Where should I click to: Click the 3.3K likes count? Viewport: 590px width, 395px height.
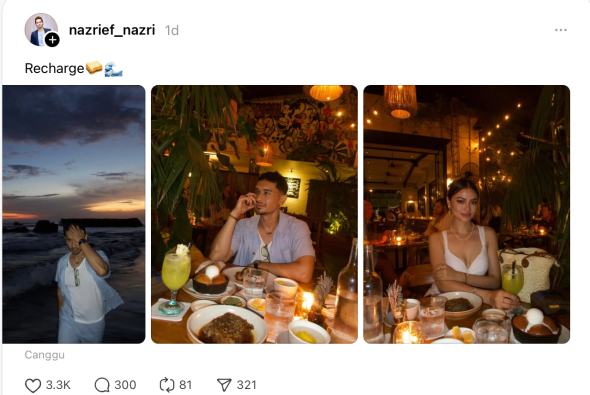pos(58,385)
